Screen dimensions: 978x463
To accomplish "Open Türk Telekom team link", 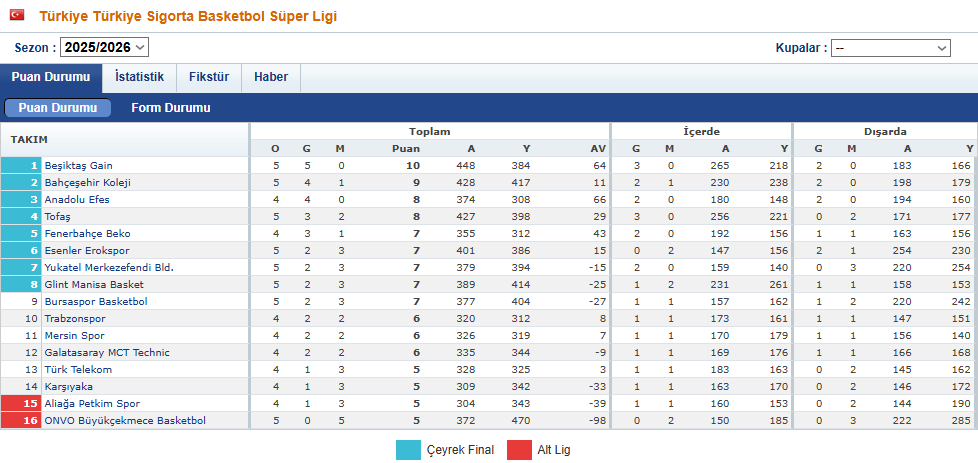I will pyautogui.click(x=78, y=369).
